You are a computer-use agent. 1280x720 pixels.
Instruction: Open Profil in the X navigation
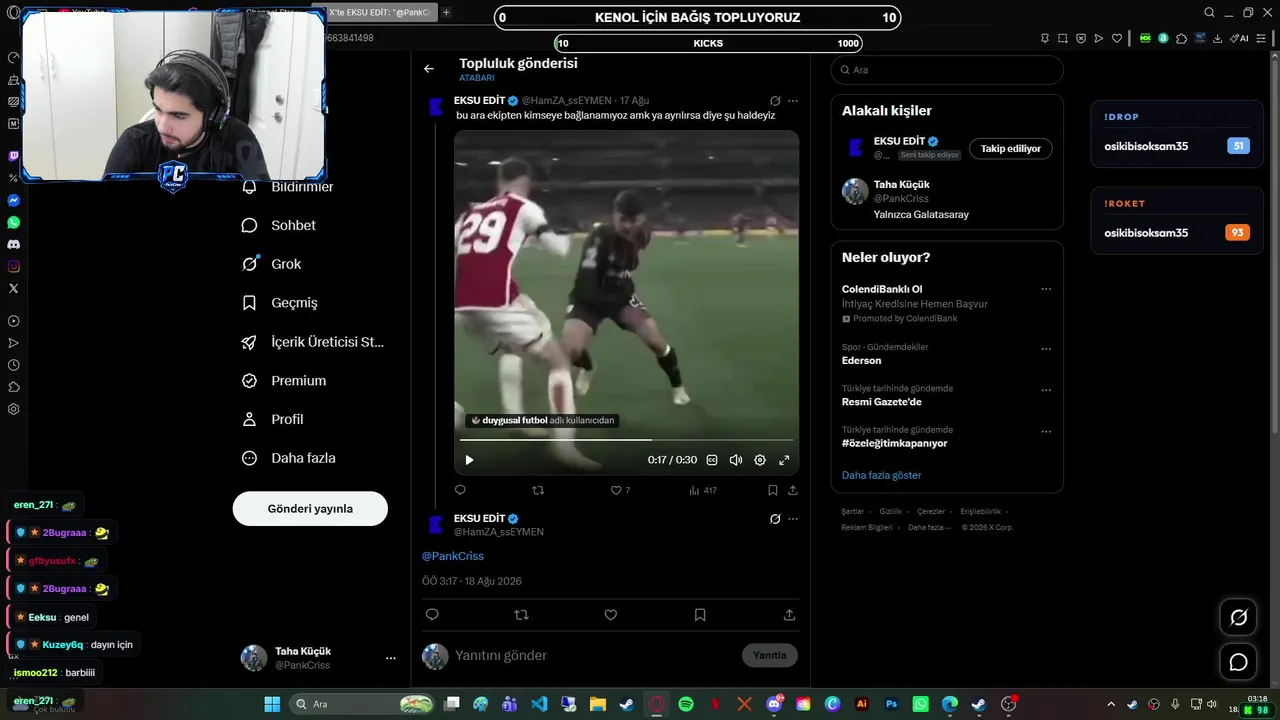(x=272, y=419)
